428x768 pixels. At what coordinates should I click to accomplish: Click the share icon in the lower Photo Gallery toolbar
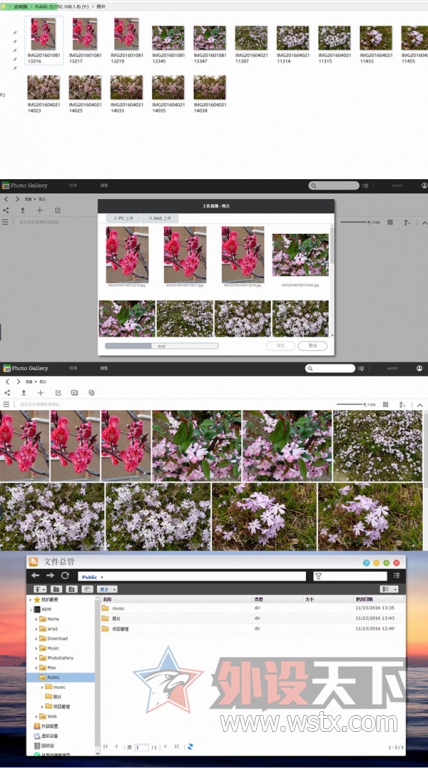pyautogui.click(x=7, y=393)
